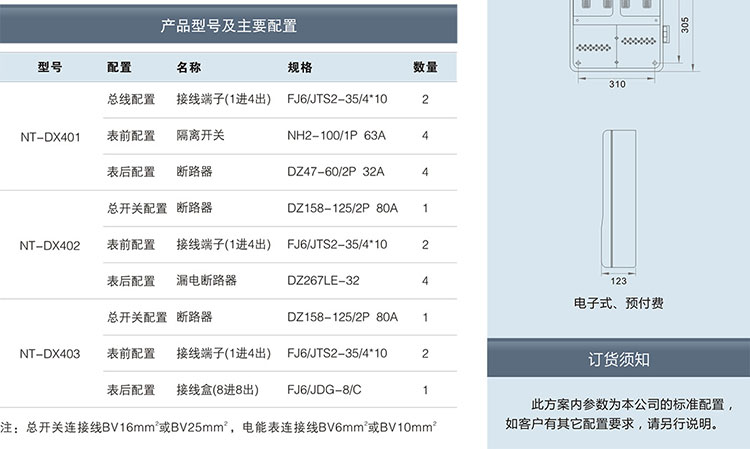Screen dimensions: 750x449
Task: Click the front-view diagram above 310 dimension
Action: tap(617, 35)
